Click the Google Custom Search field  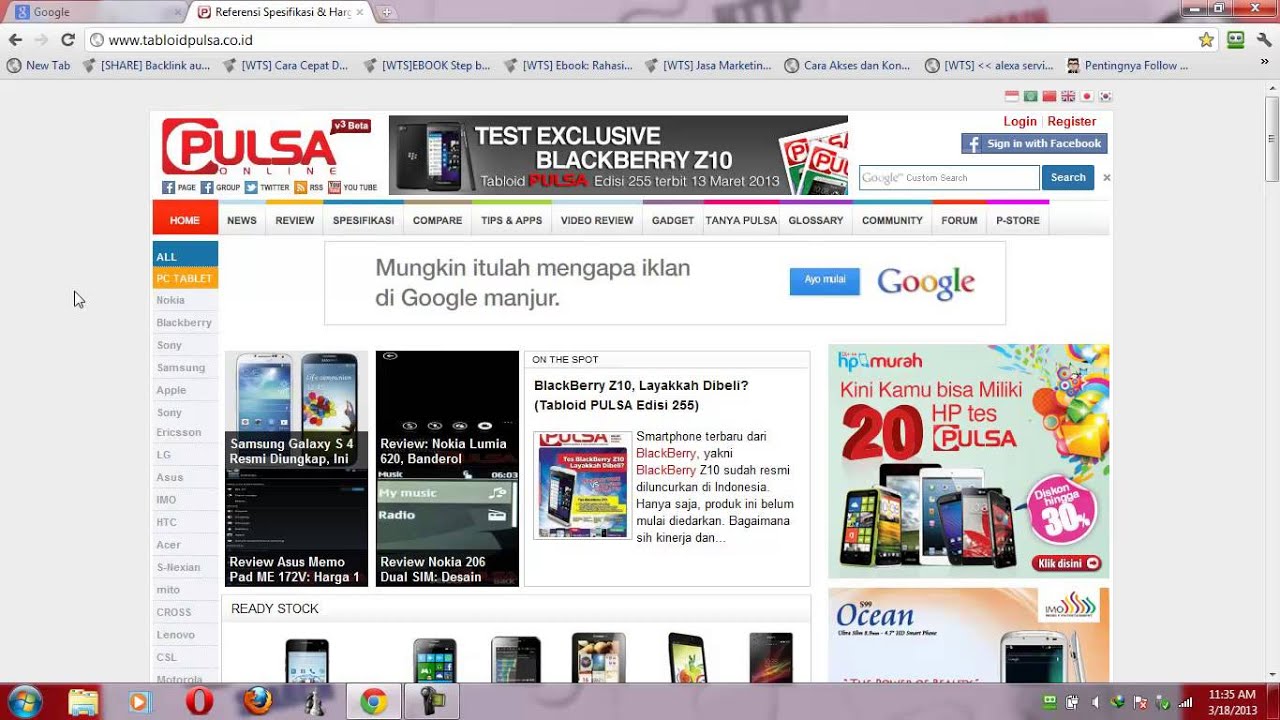[x=949, y=178]
